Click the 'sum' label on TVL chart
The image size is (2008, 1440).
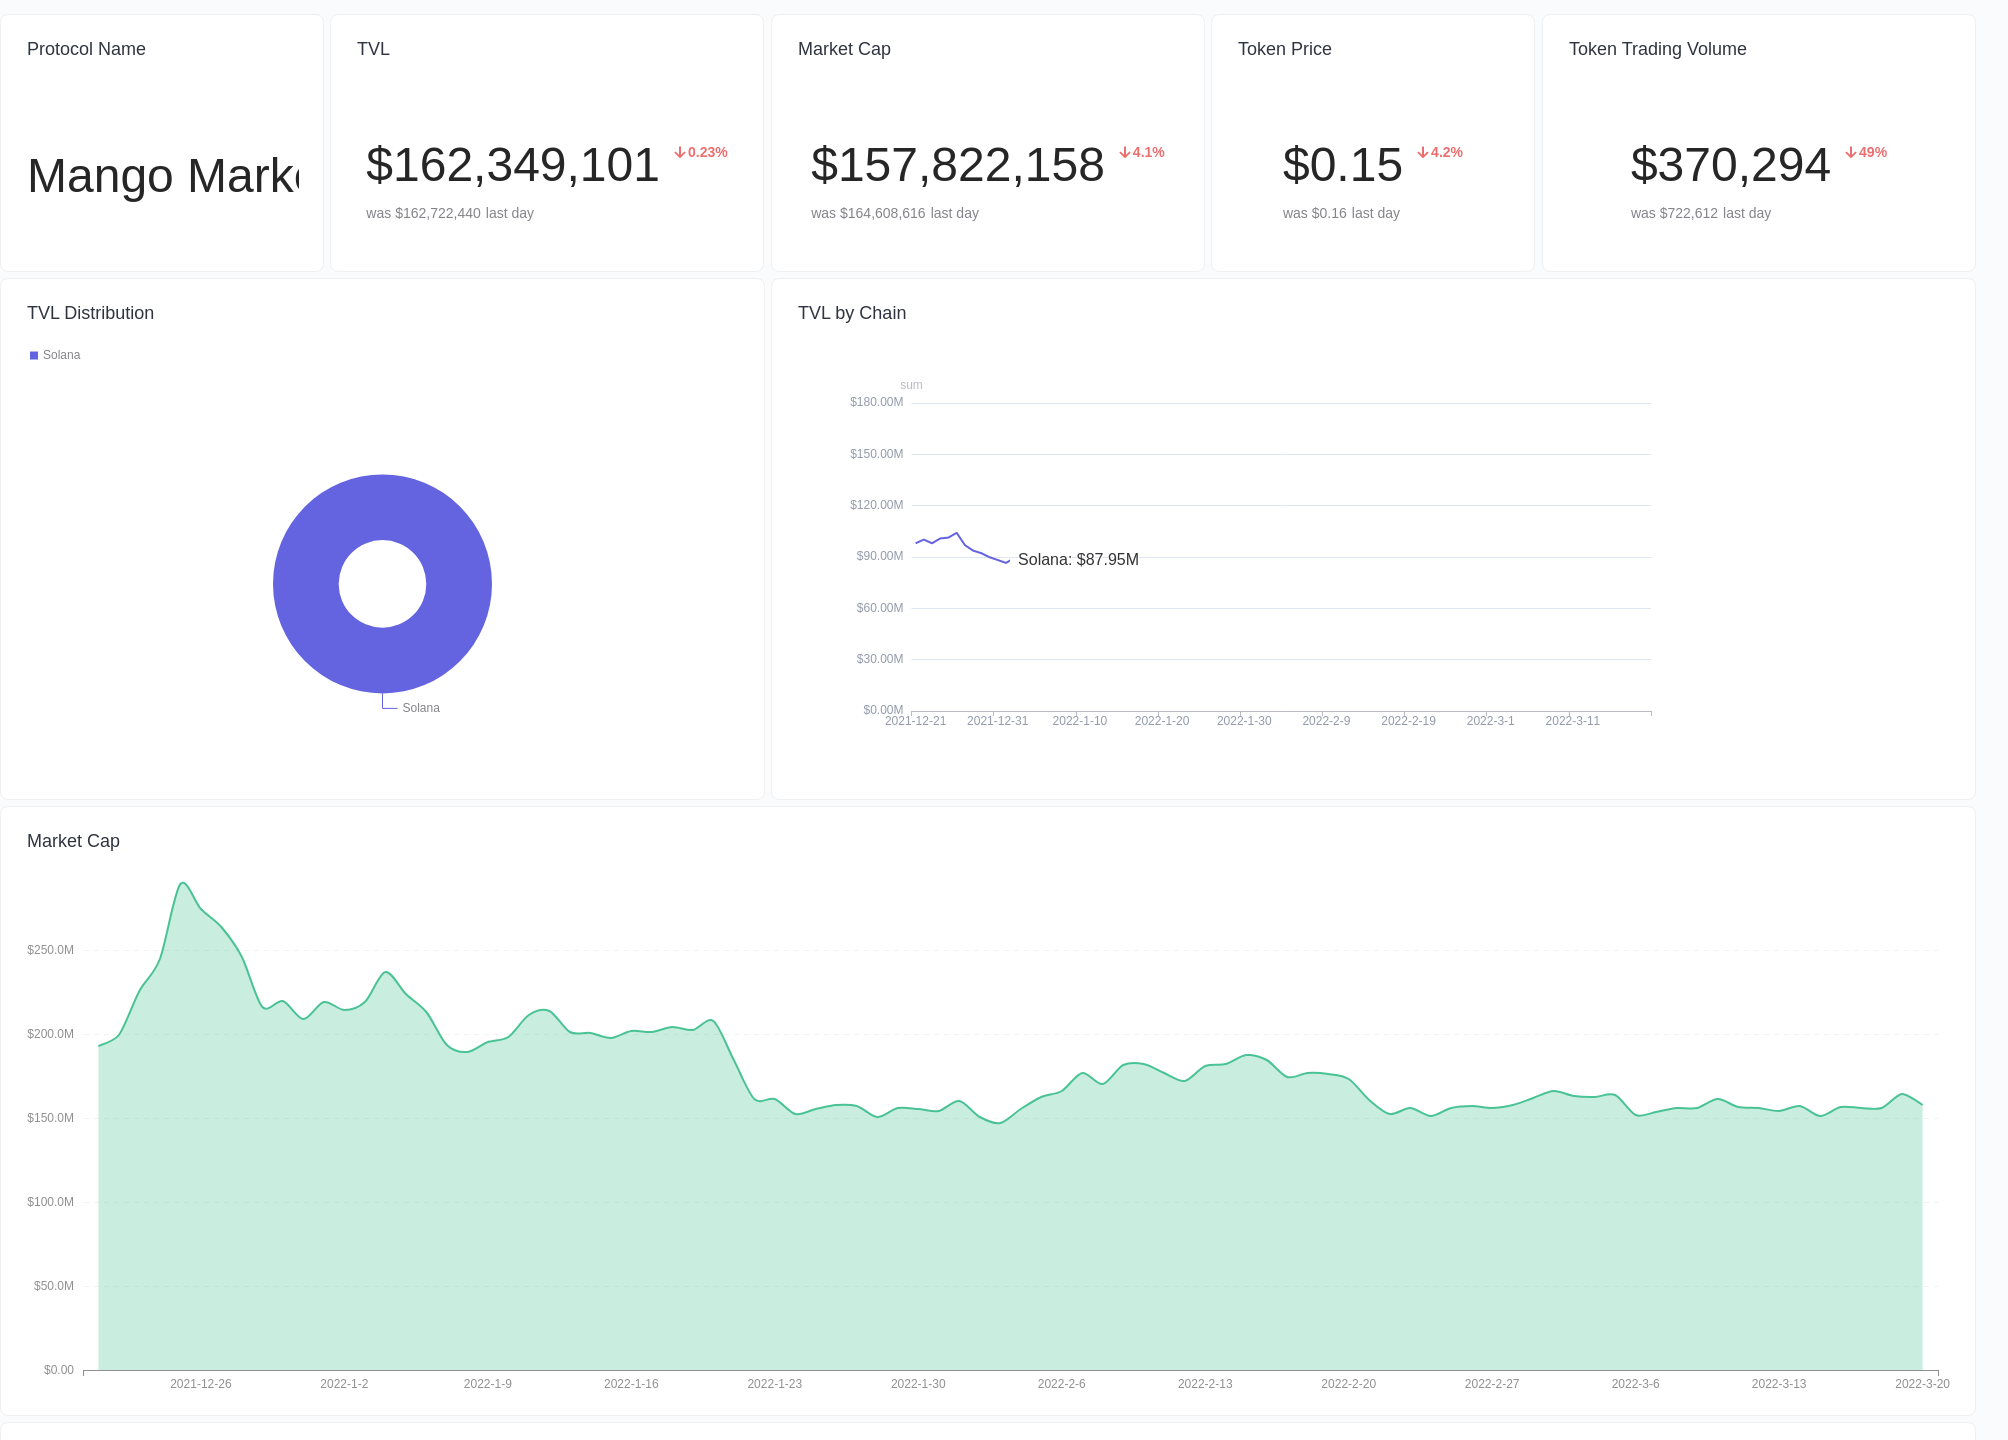[911, 385]
